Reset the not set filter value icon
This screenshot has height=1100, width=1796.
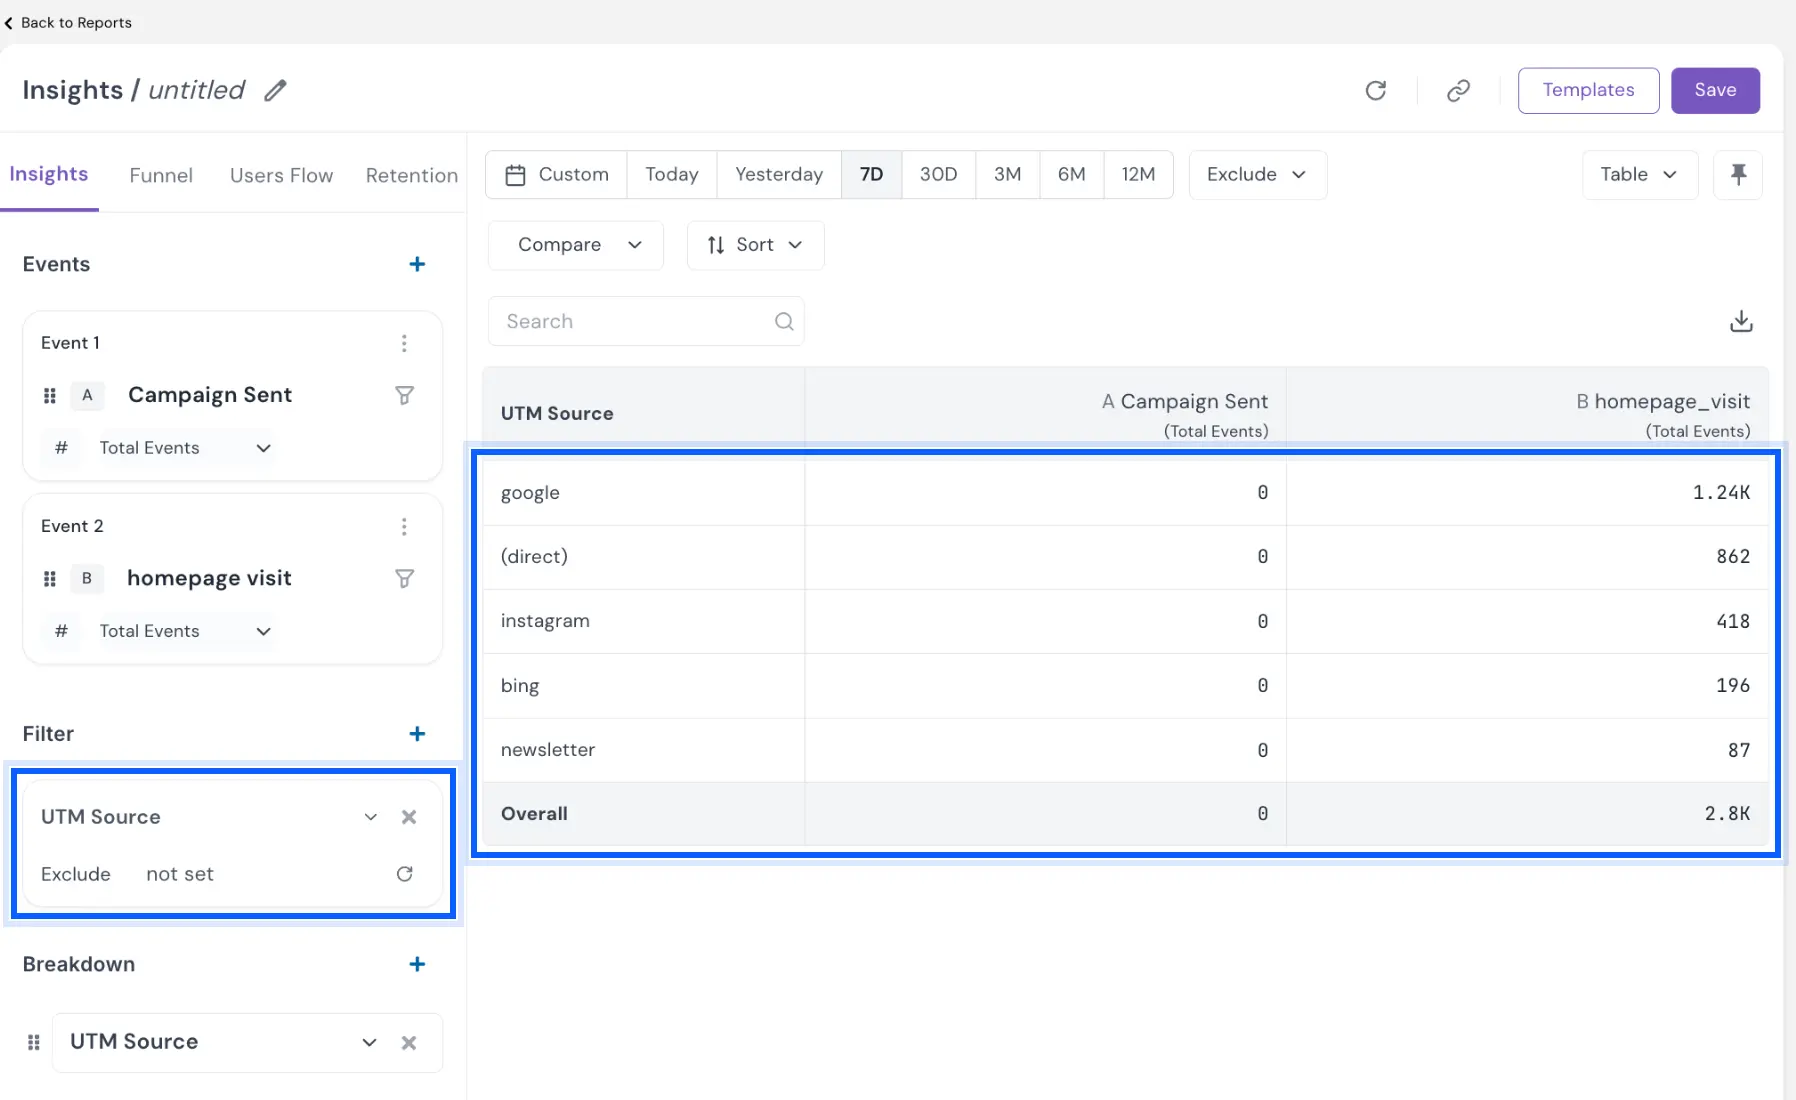404,874
